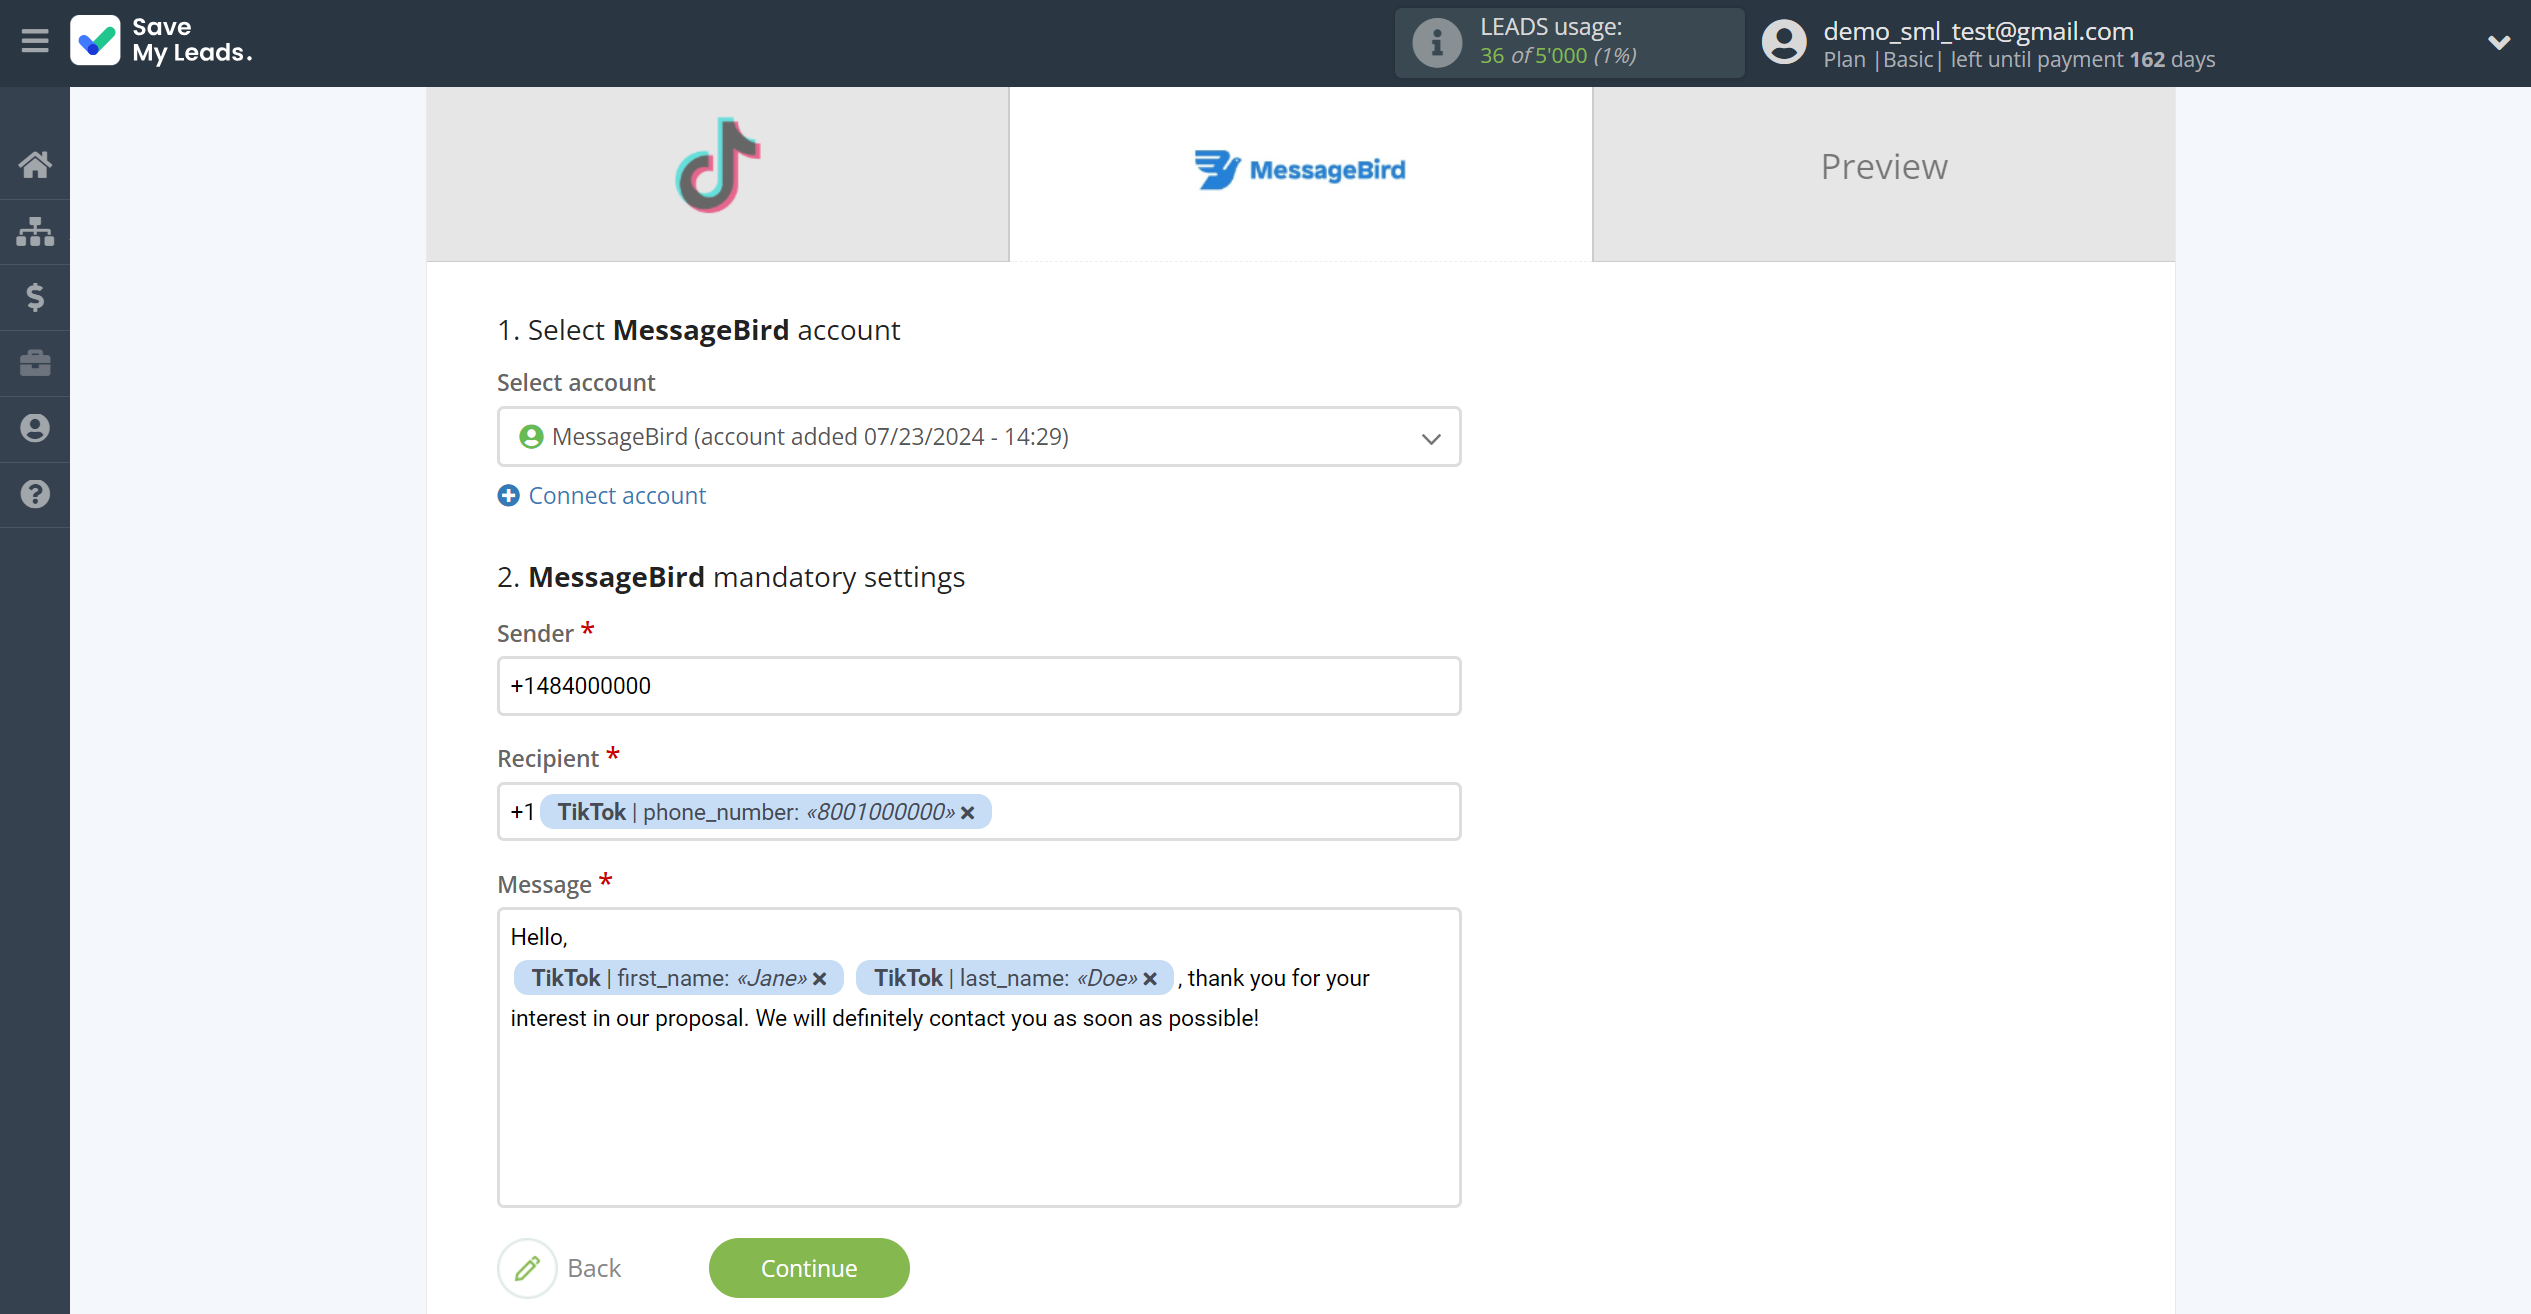Remove TikTok first_name variable from message
Viewport: 2531px width, 1314px height.
820,979
